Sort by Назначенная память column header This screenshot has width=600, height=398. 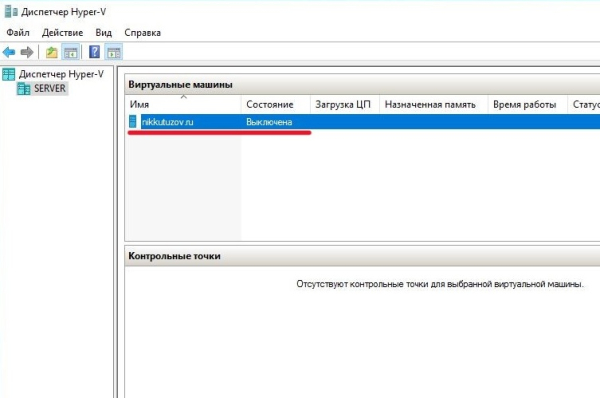click(434, 104)
